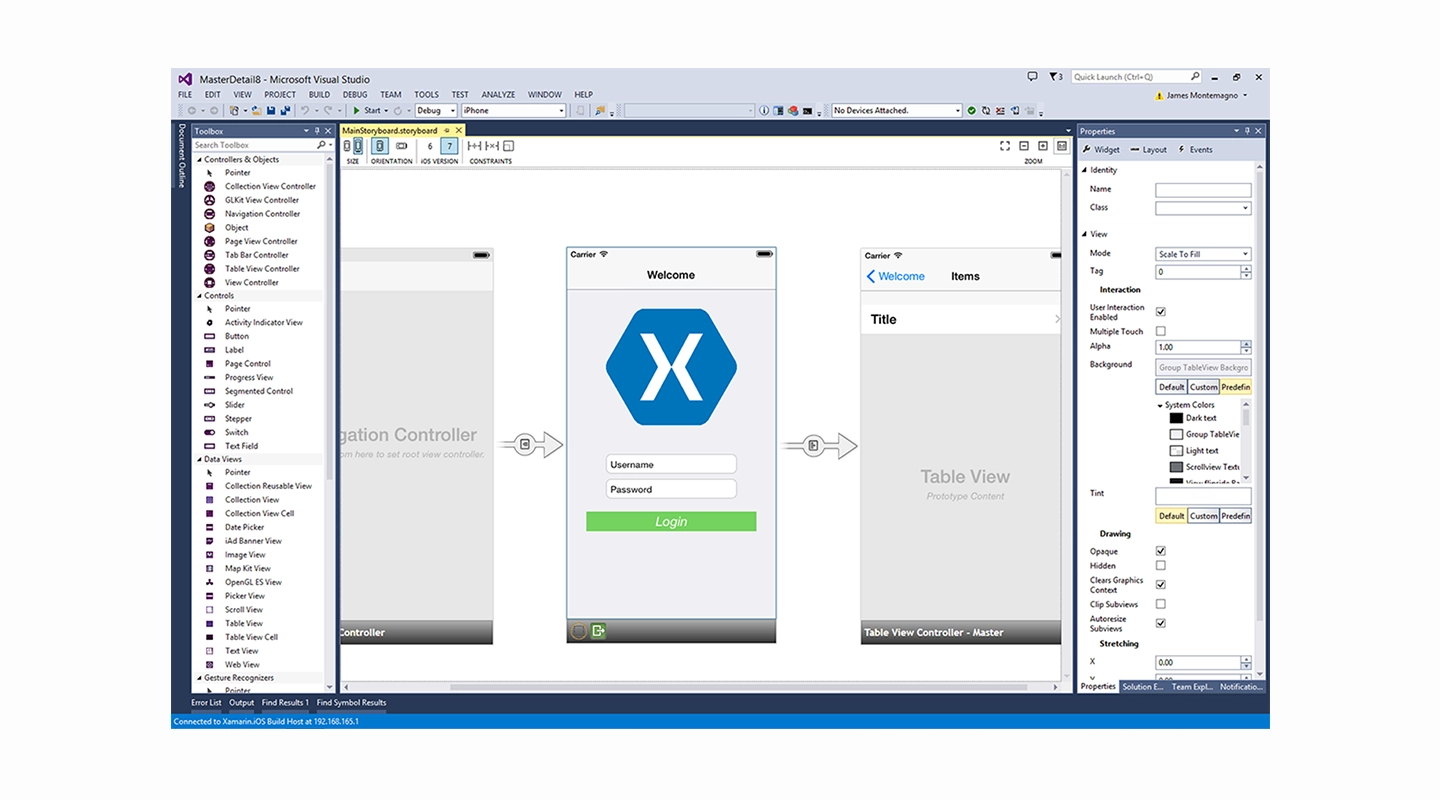The image size is (1440, 800).
Task: Click the Undo arrow in the toolbar
Action: pos(304,111)
